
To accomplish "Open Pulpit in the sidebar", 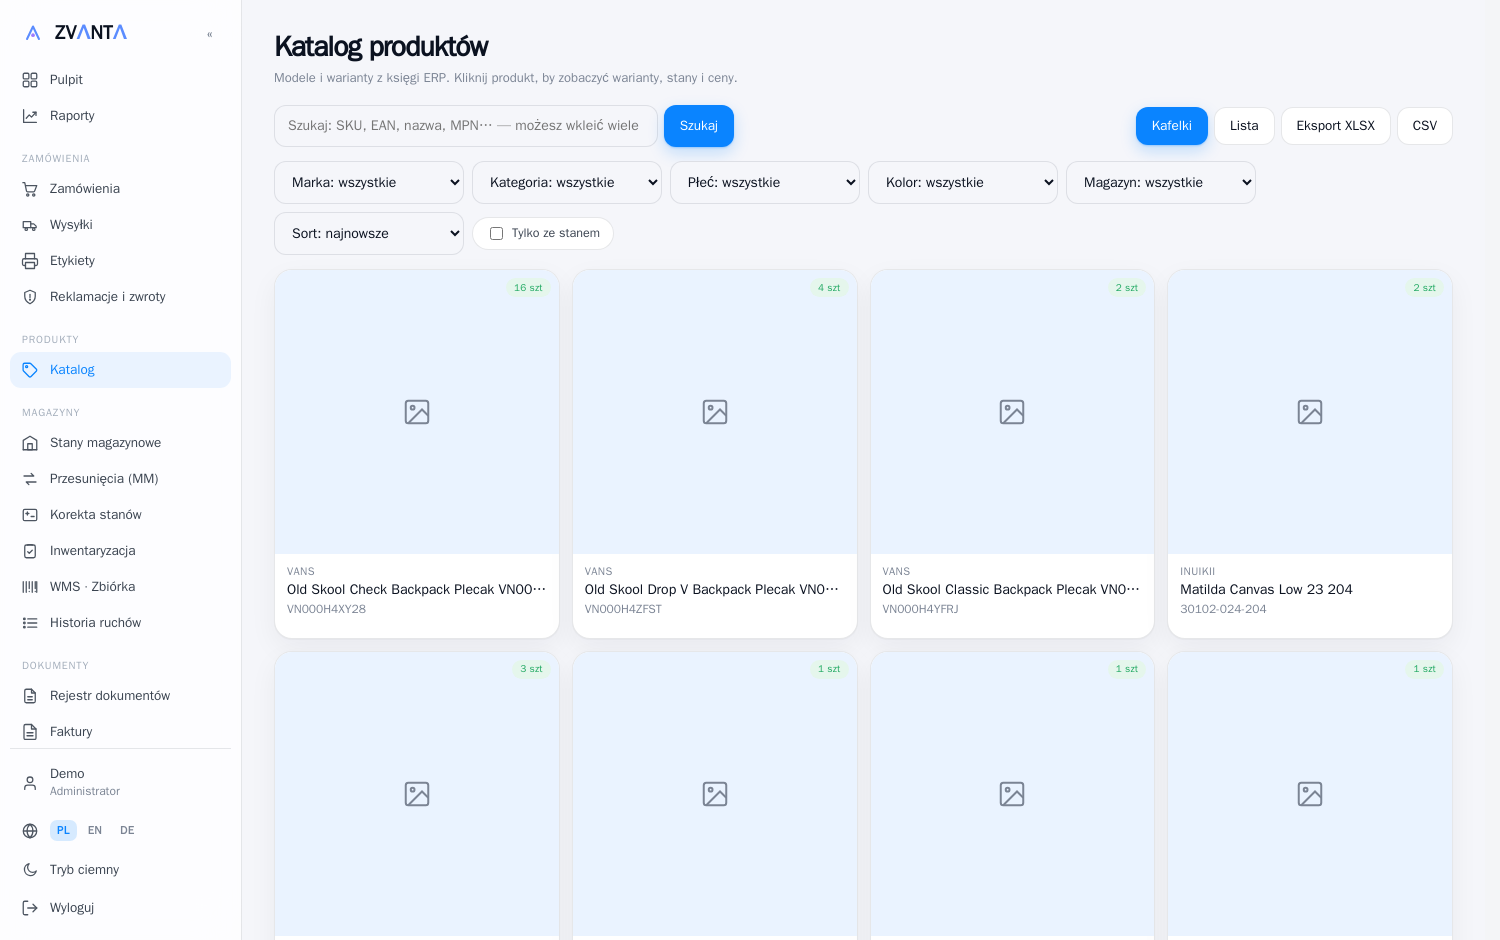I will click(x=120, y=80).
